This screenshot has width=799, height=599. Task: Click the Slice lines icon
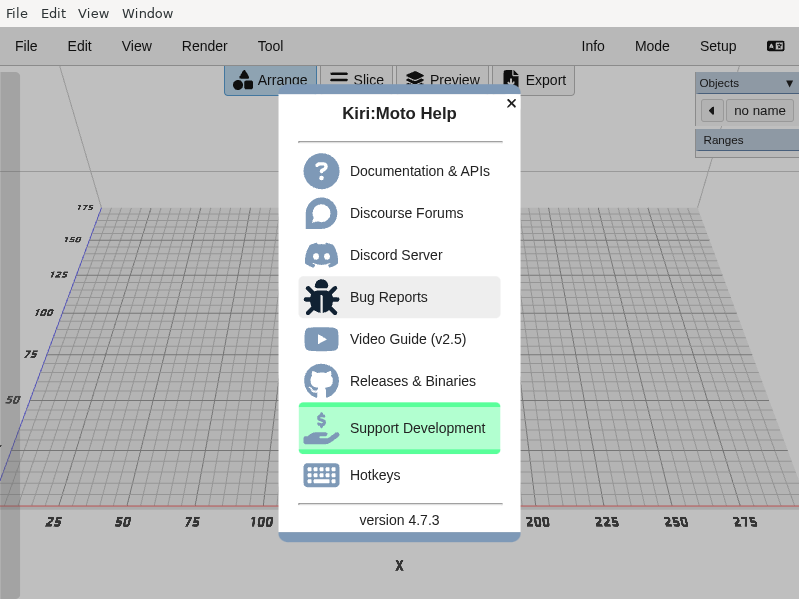click(339, 78)
